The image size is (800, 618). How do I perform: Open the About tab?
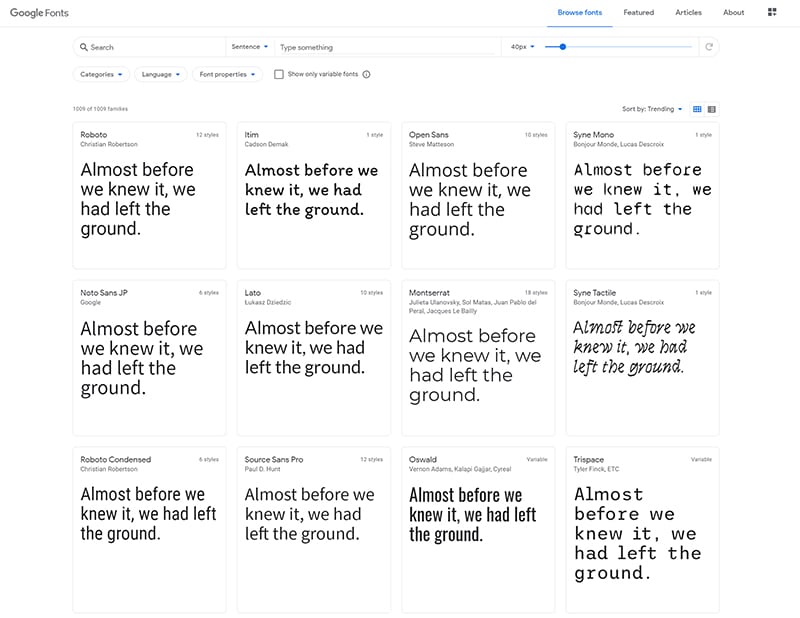733,13
